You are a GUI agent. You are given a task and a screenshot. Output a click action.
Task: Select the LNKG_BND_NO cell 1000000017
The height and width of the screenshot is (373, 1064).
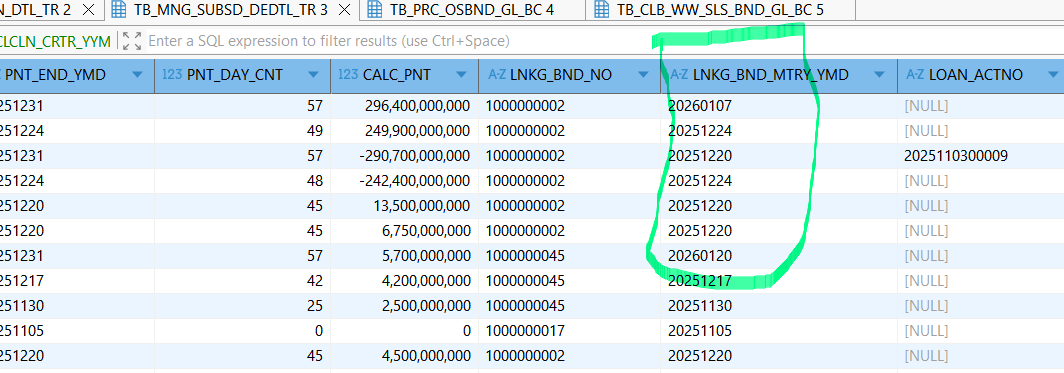point(569,331)
